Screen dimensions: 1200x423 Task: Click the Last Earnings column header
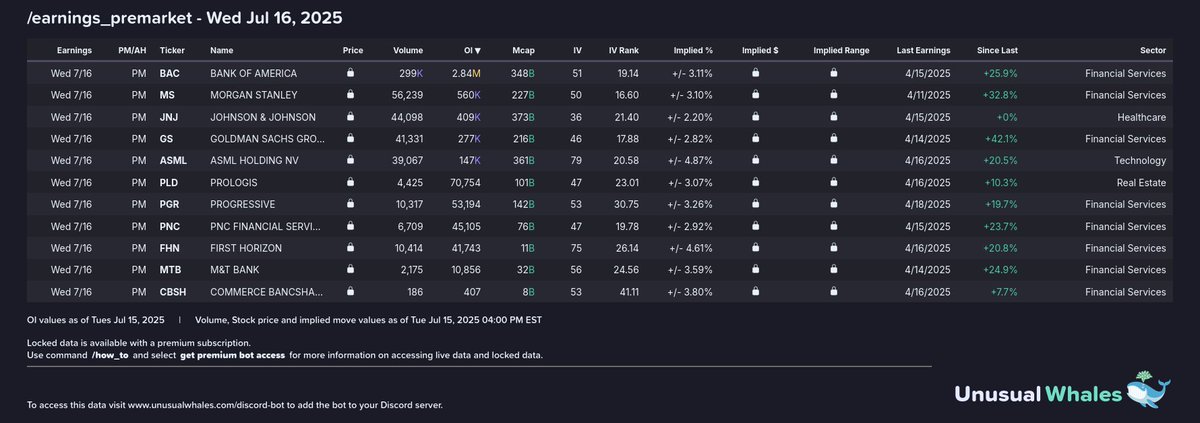pos(924,50)
